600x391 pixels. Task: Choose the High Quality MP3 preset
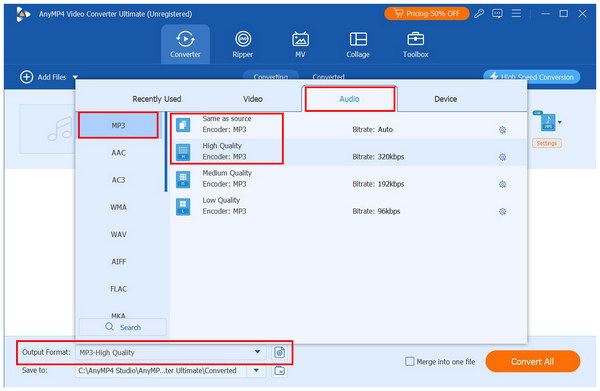coord(348,152)
